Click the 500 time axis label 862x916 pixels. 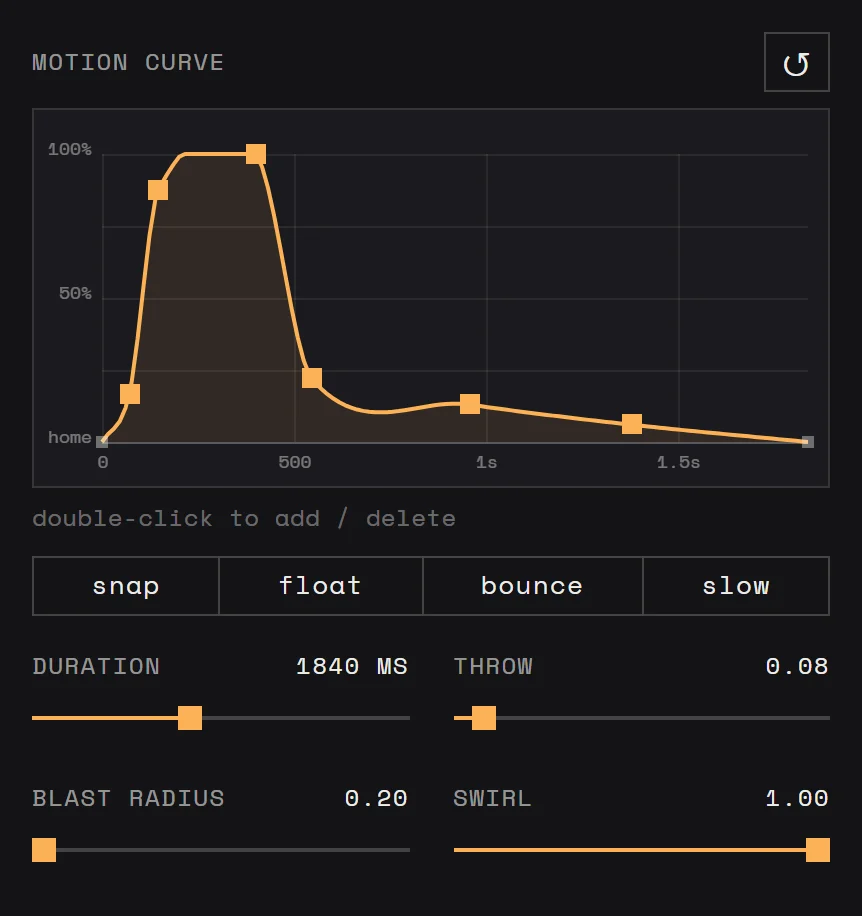pyautogui.click(x=294, y=463)
